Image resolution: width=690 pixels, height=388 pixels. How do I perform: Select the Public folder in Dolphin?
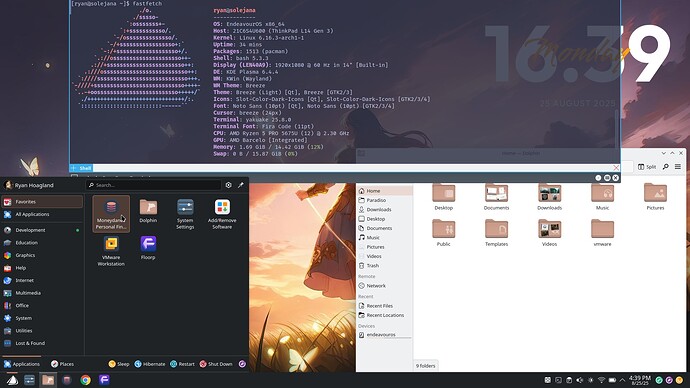tap(444, 233)
